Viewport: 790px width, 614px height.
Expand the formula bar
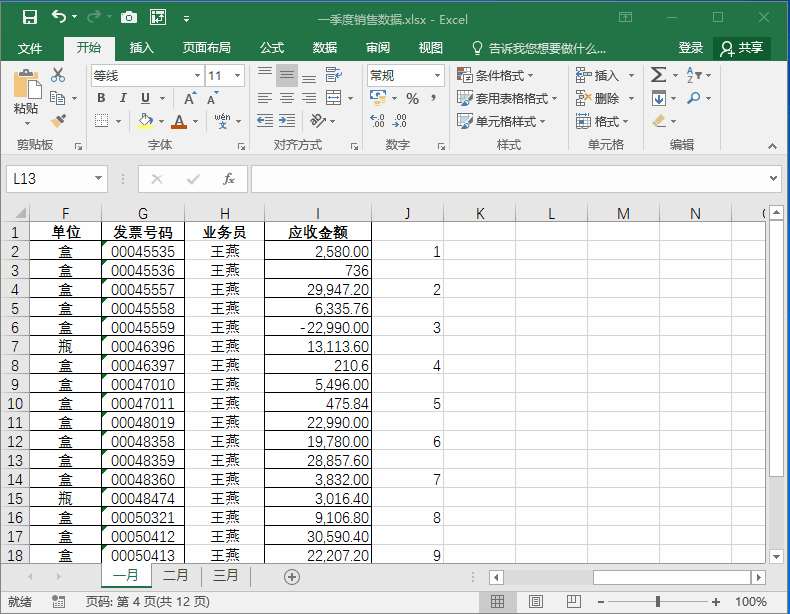[x=773, y=178]
